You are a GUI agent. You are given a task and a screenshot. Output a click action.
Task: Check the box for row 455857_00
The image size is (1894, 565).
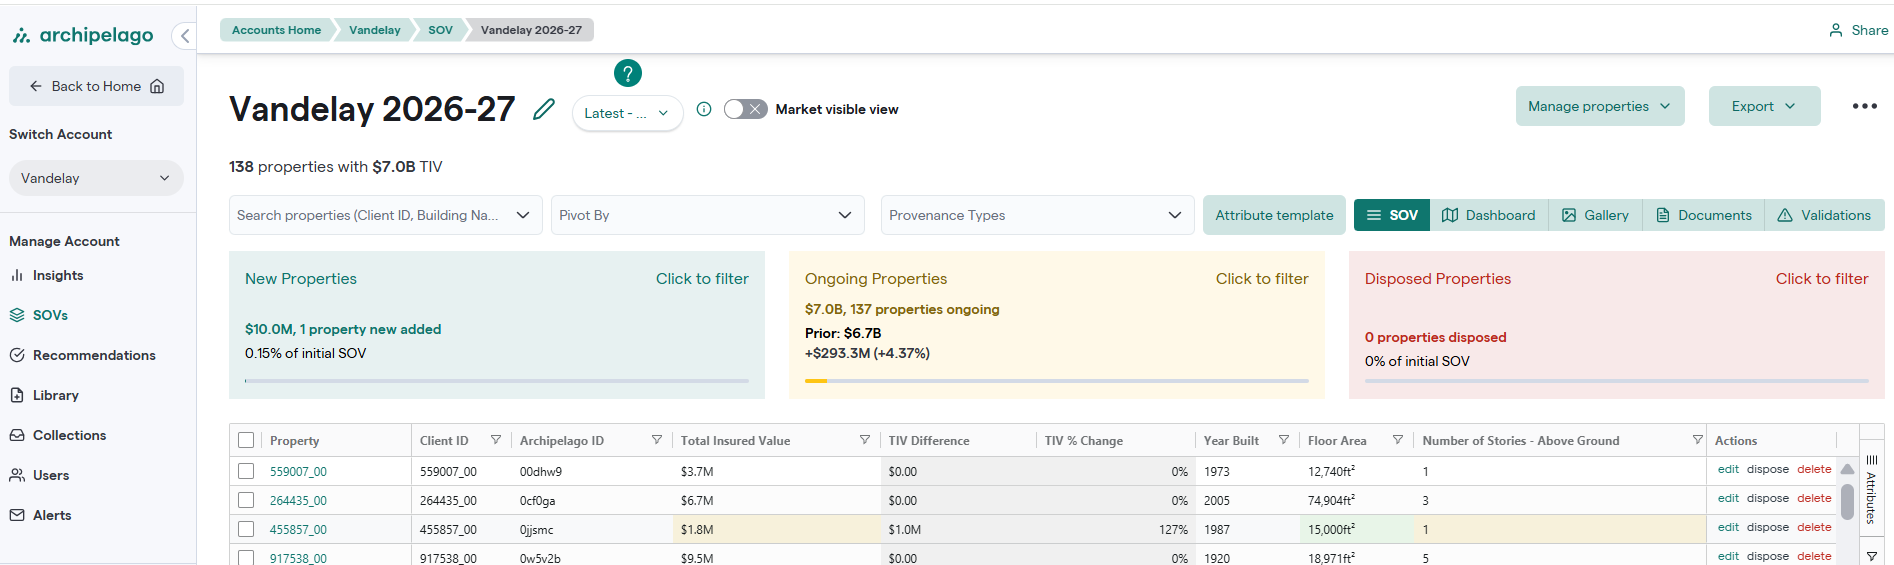tap(246, 529)
